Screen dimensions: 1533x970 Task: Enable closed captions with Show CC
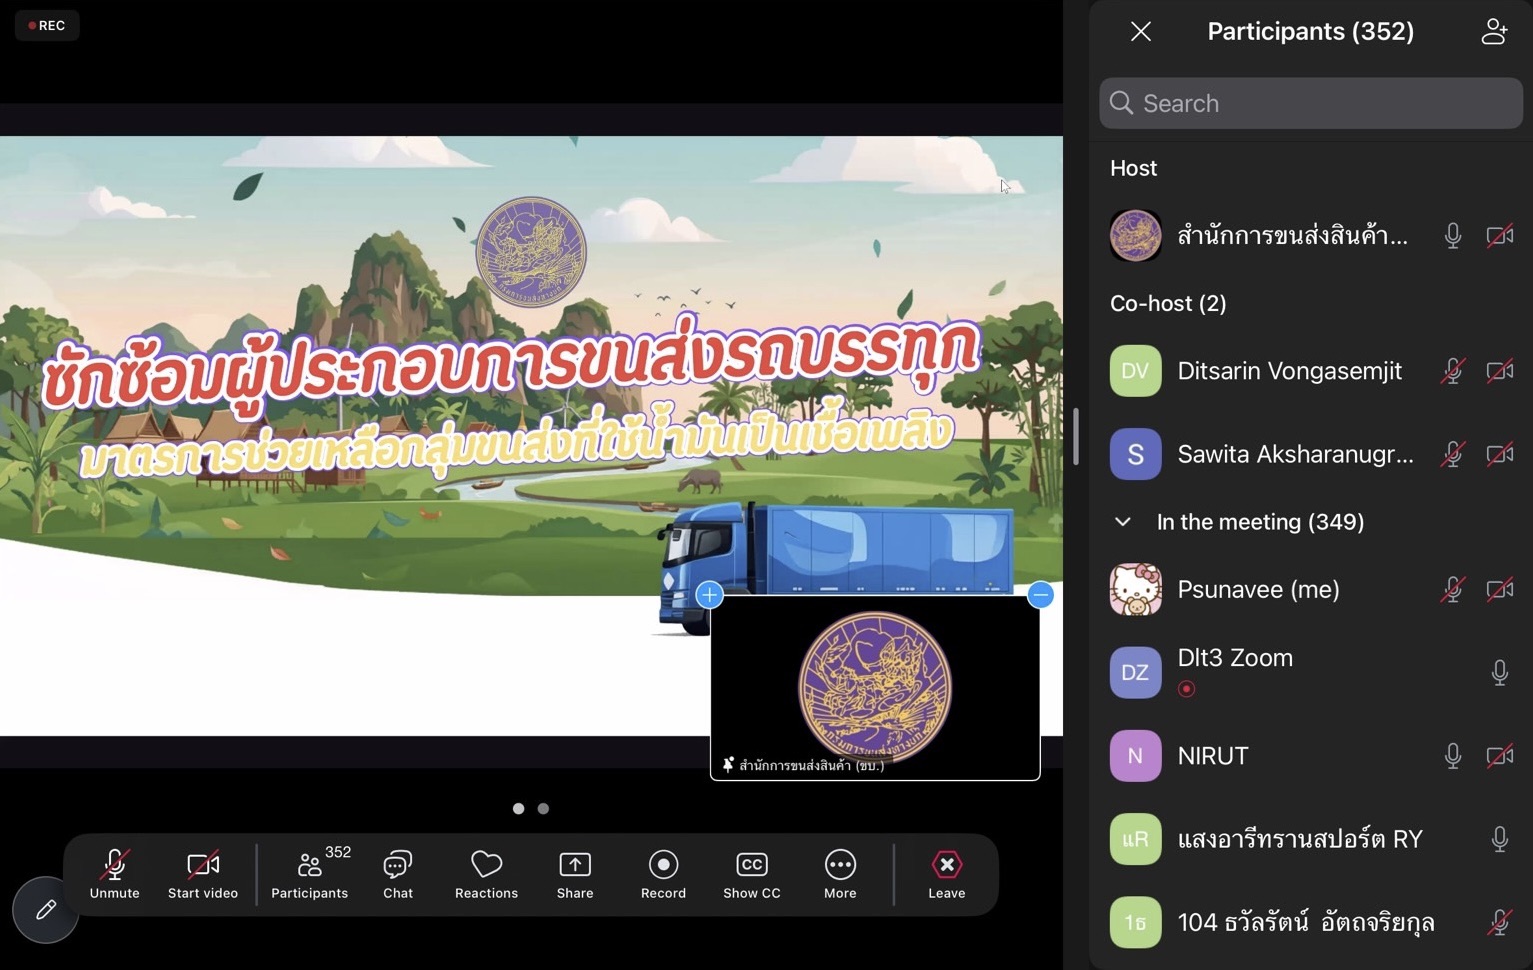751,874
